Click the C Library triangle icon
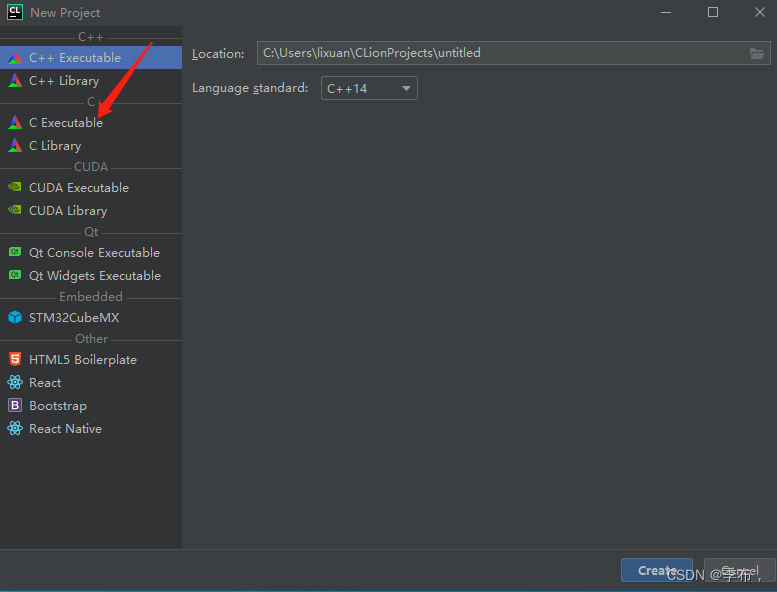 click(x=15, y=146)
